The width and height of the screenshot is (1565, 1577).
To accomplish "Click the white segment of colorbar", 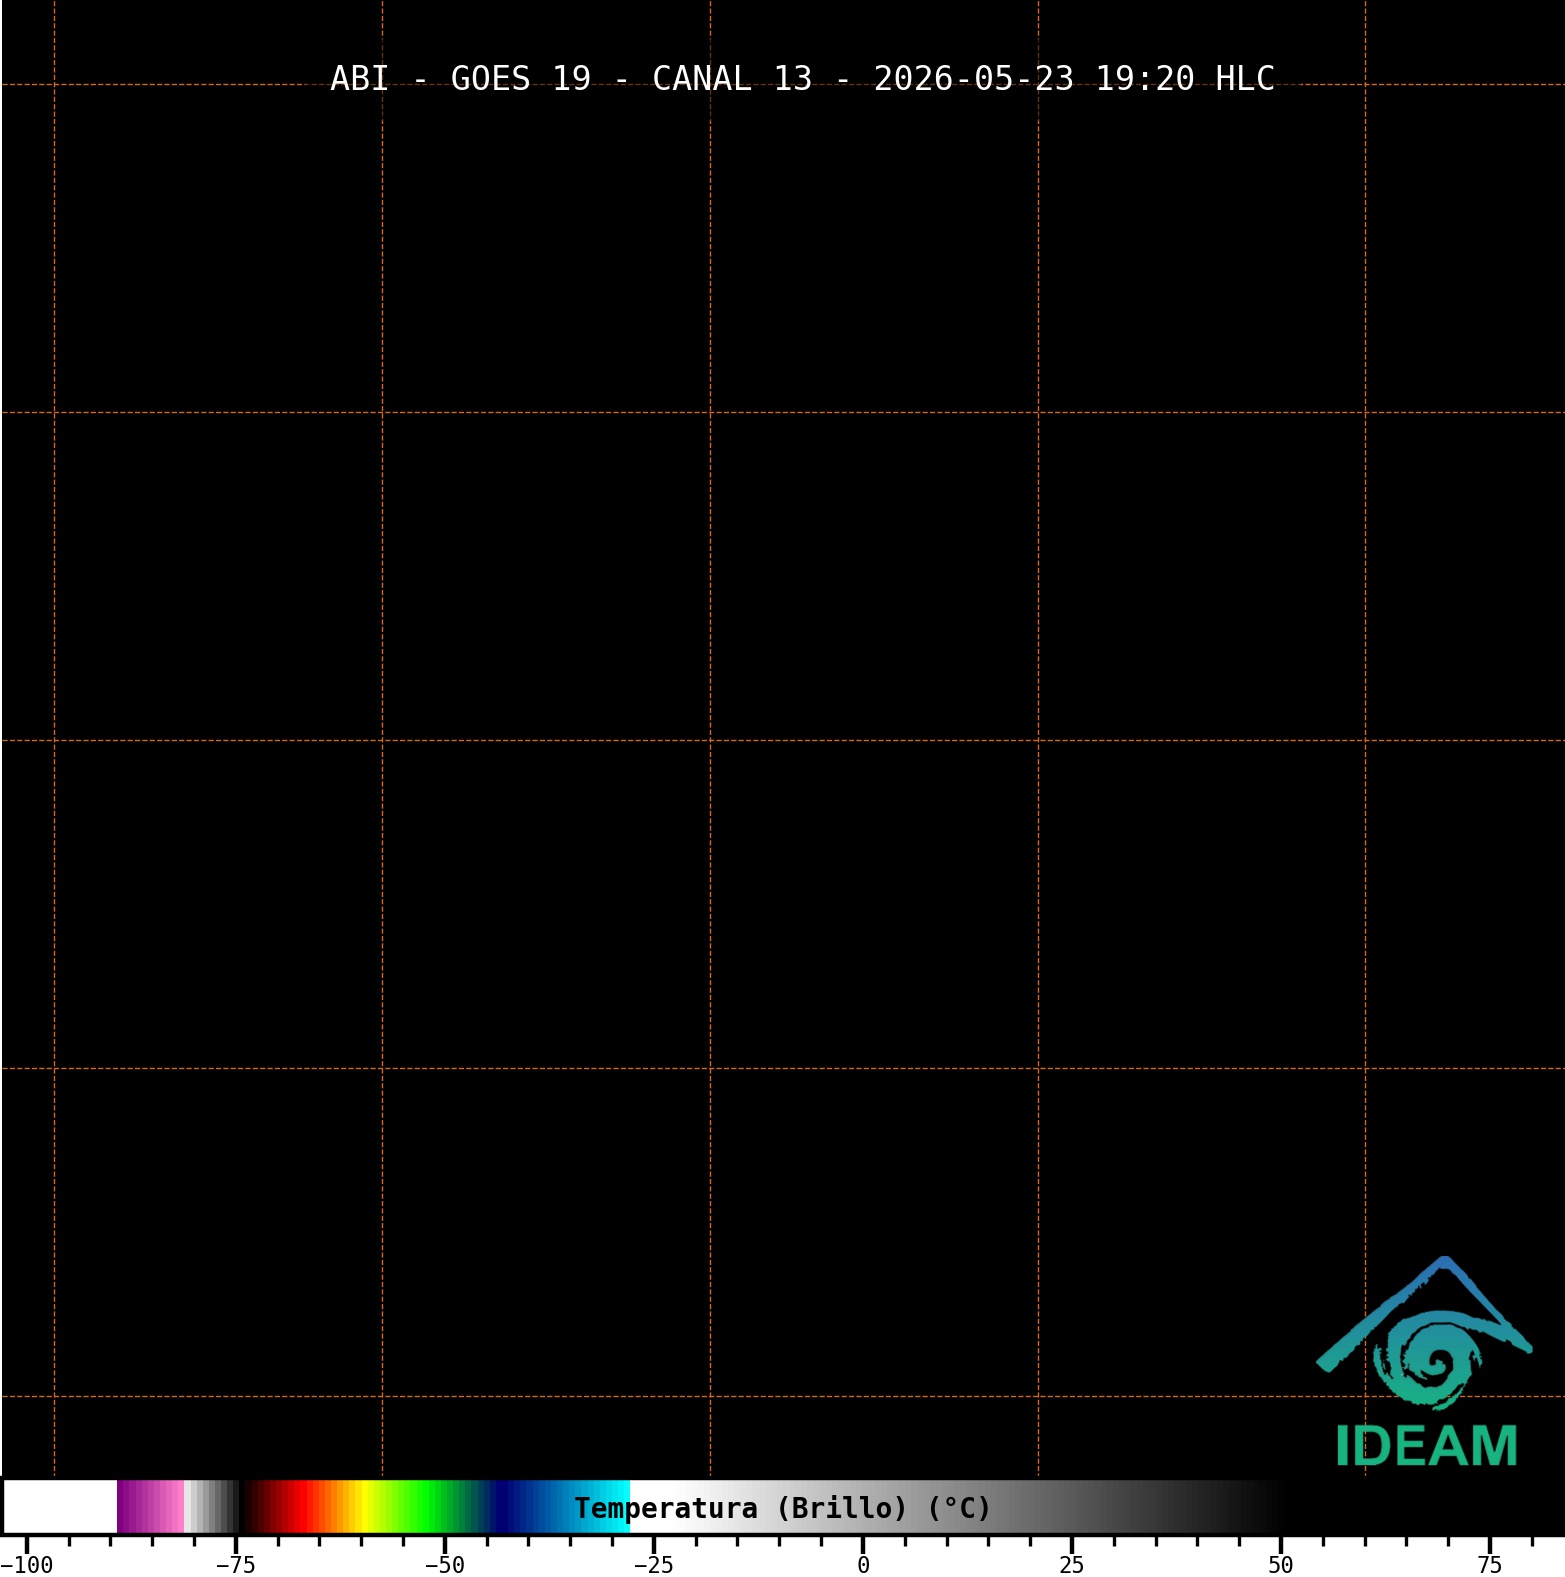I will [x=60, y=1507].
